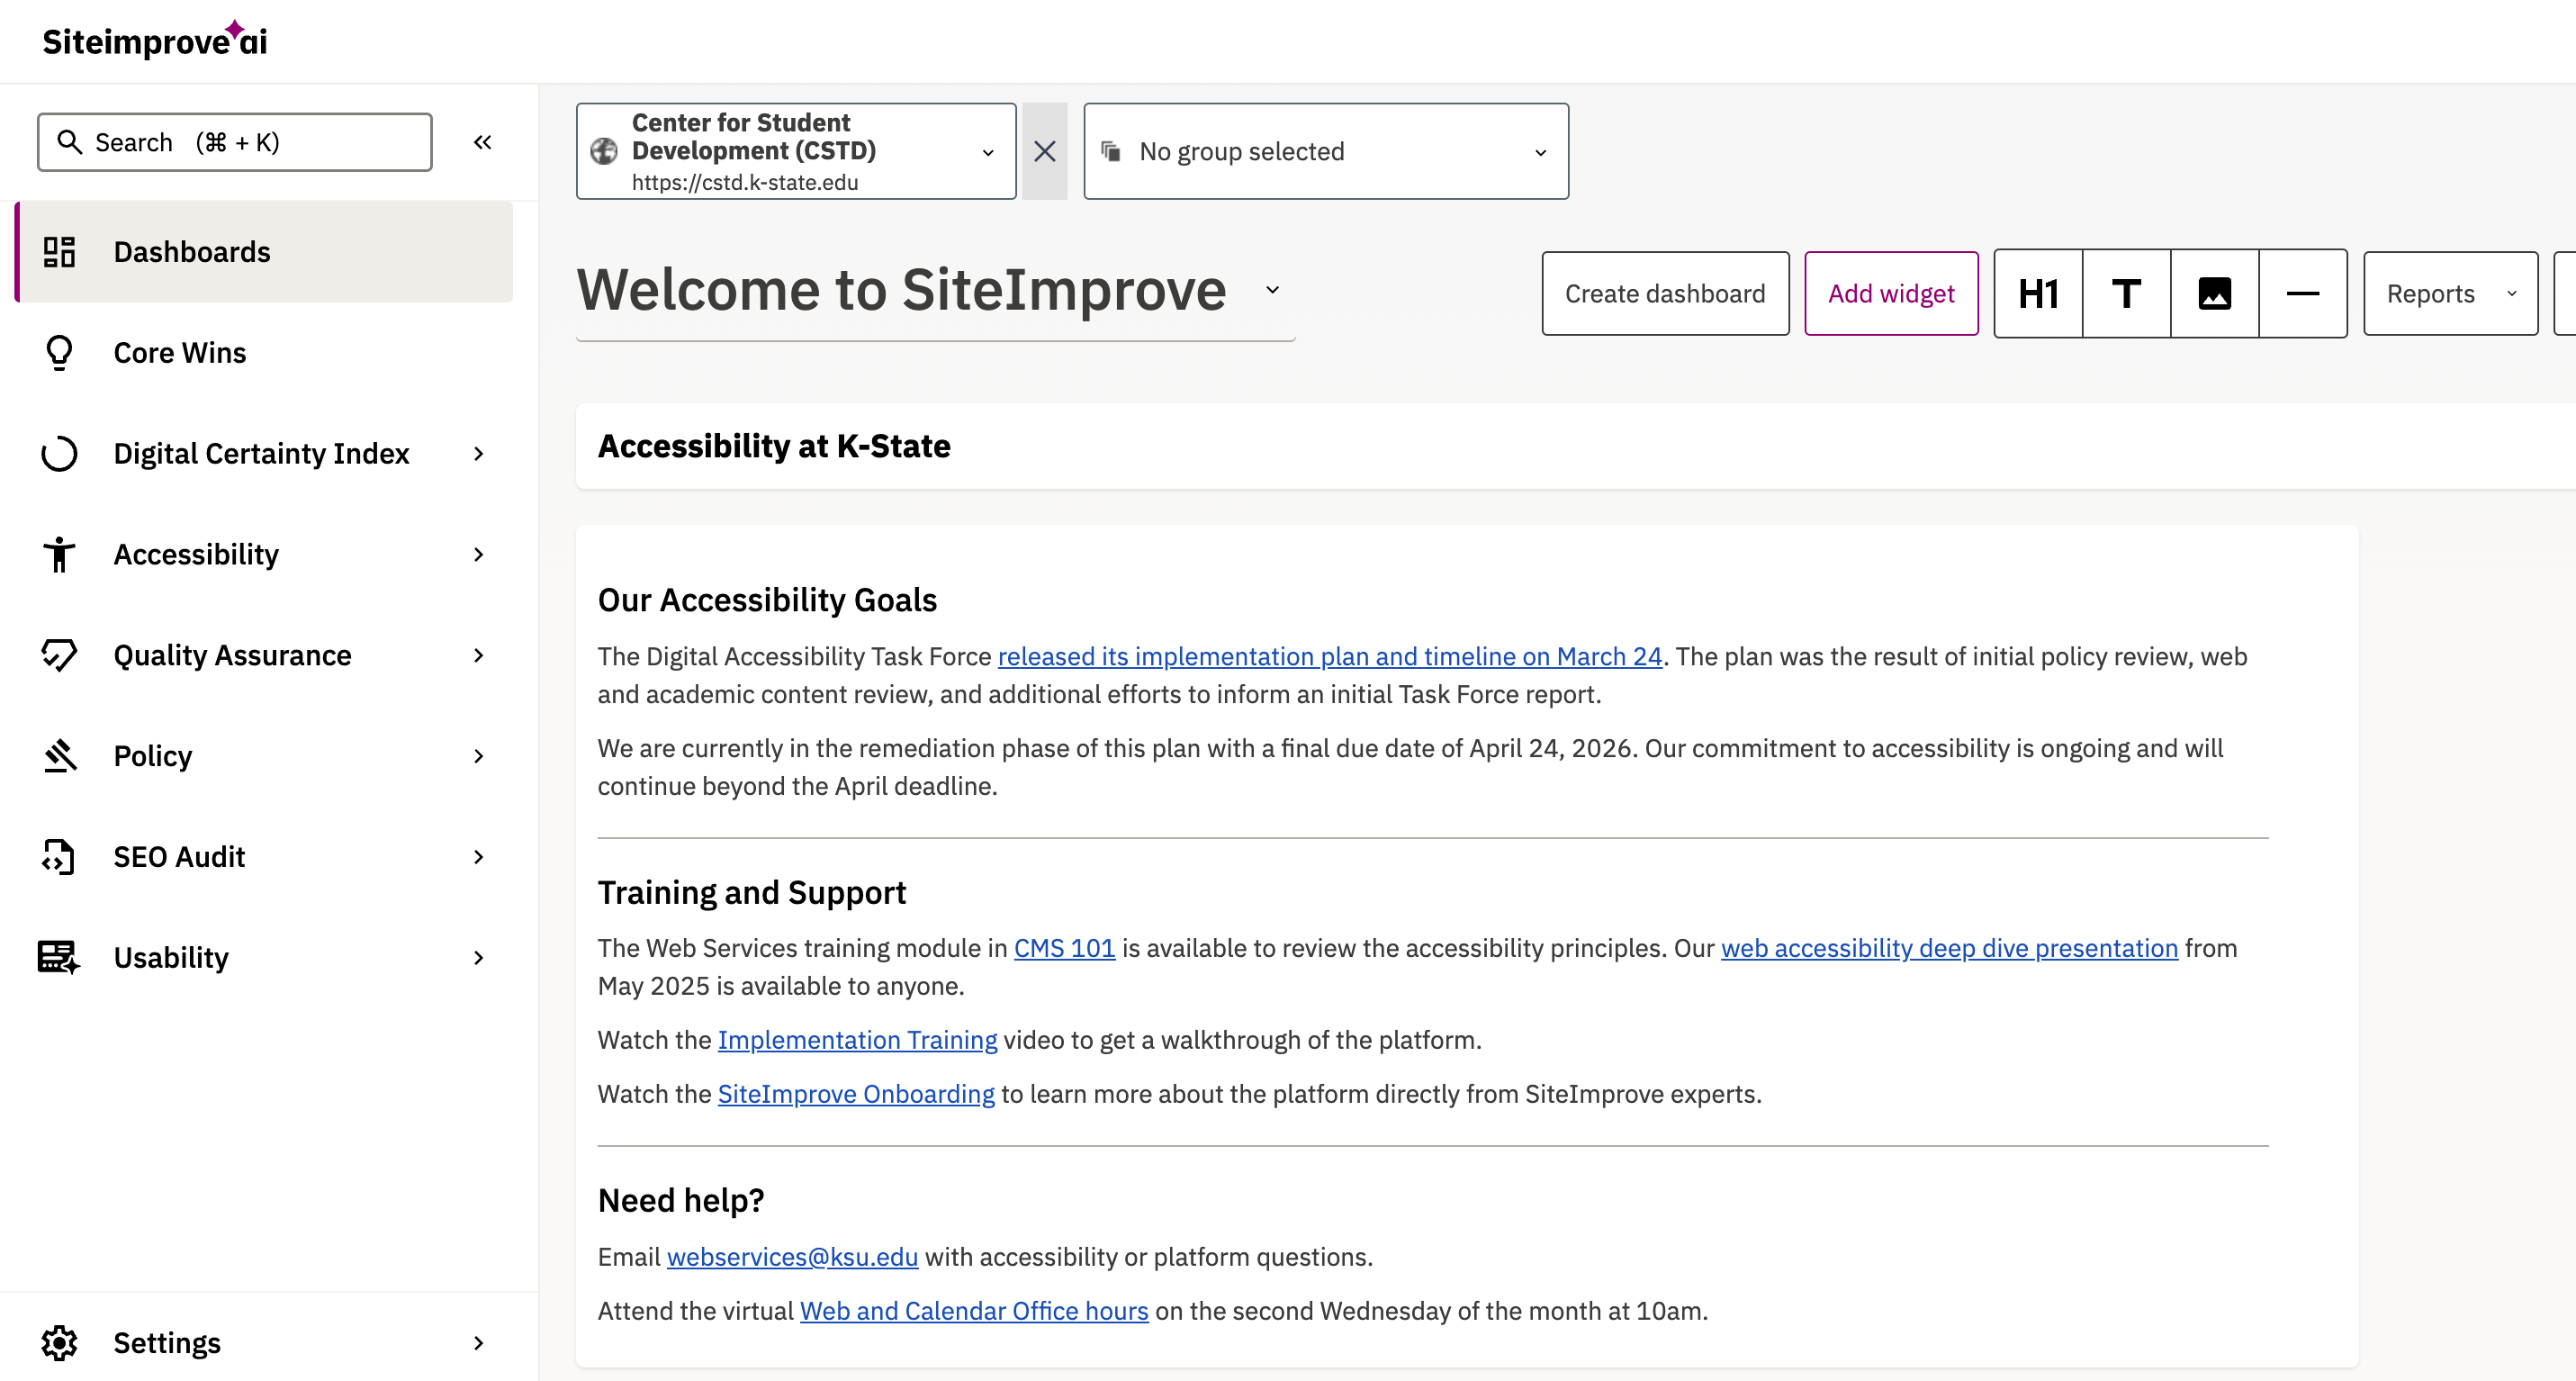The height and width of the screenshot is (1381, 2576).
Task: Open Digital Certainty Index via its circular icon
Action: [x=59, y=453]
